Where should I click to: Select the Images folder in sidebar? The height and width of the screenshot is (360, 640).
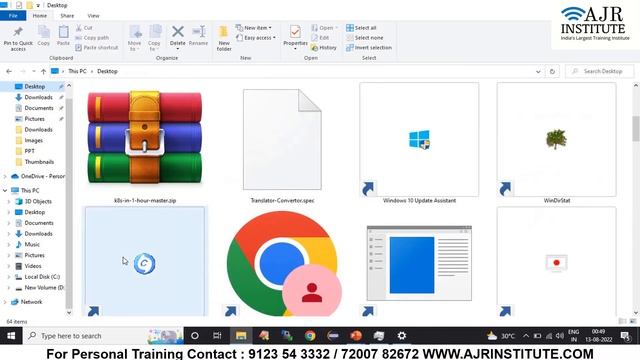(x=33, y=140)
